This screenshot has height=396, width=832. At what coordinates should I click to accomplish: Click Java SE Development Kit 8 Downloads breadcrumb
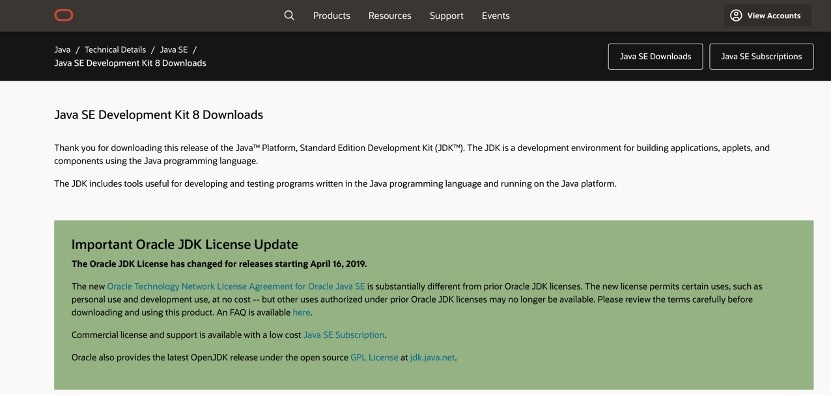click(x=130, y=63)
